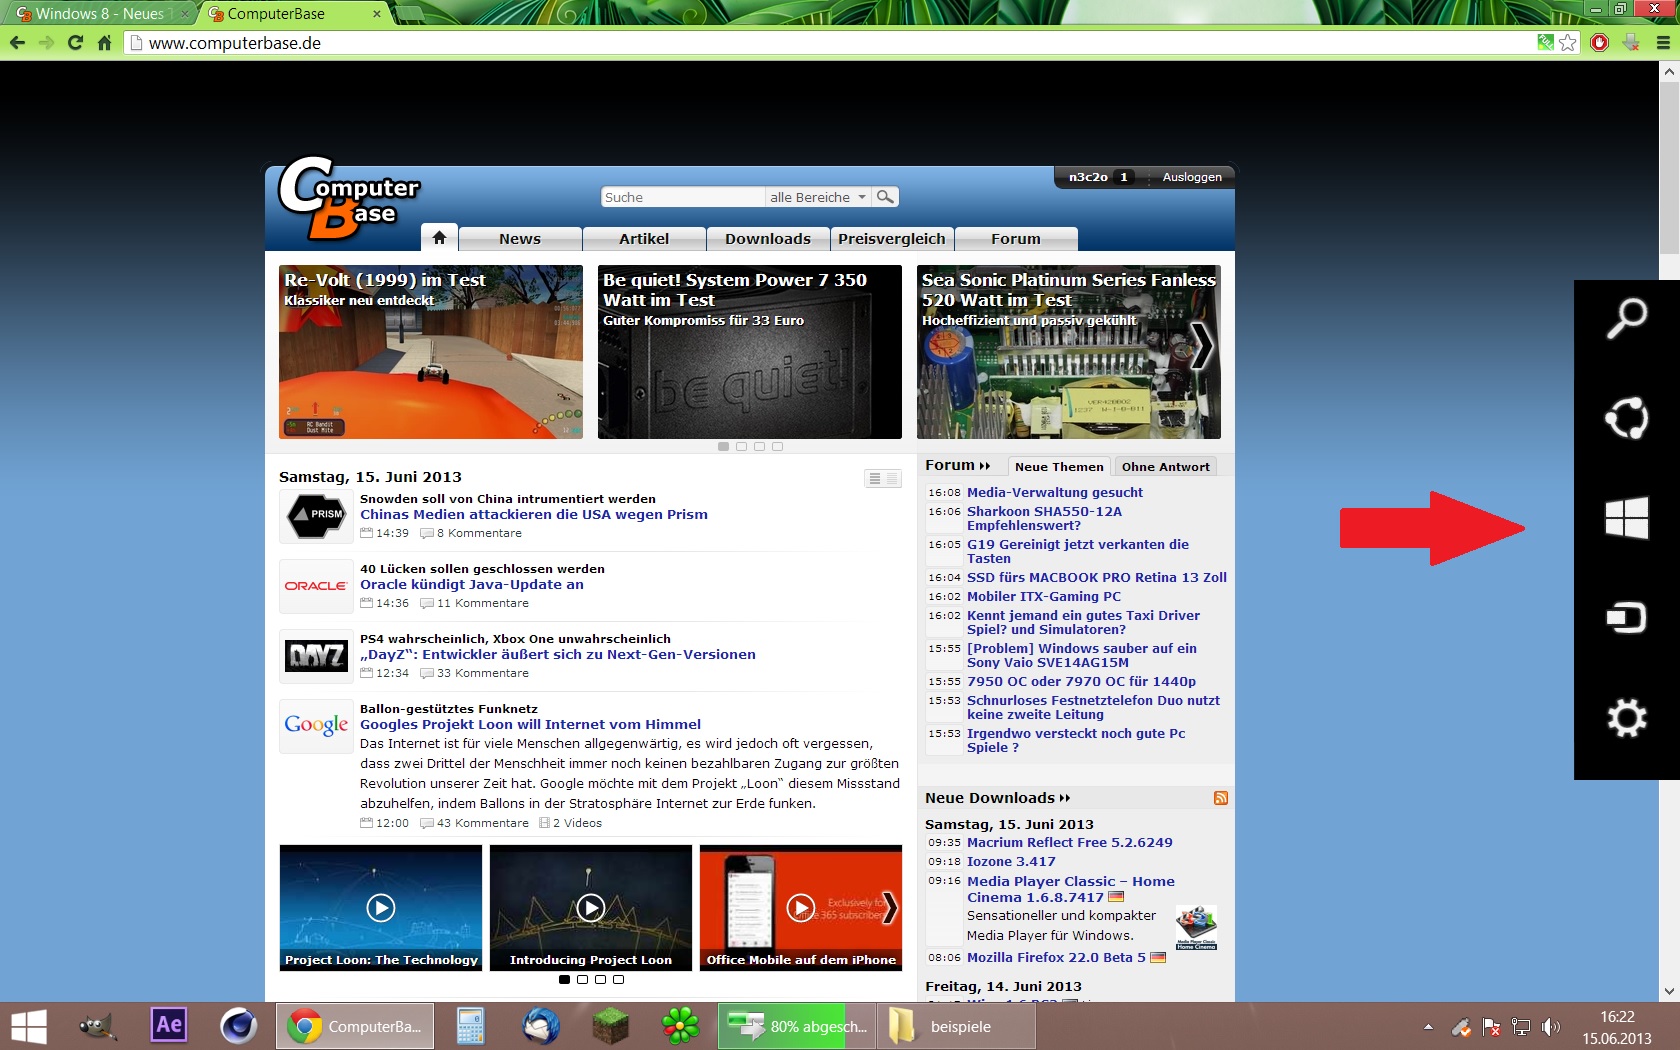The width and height of the screenshot is (1680, 1050).
Task: Select second featured carousel page dot
Action: [741, 446]
